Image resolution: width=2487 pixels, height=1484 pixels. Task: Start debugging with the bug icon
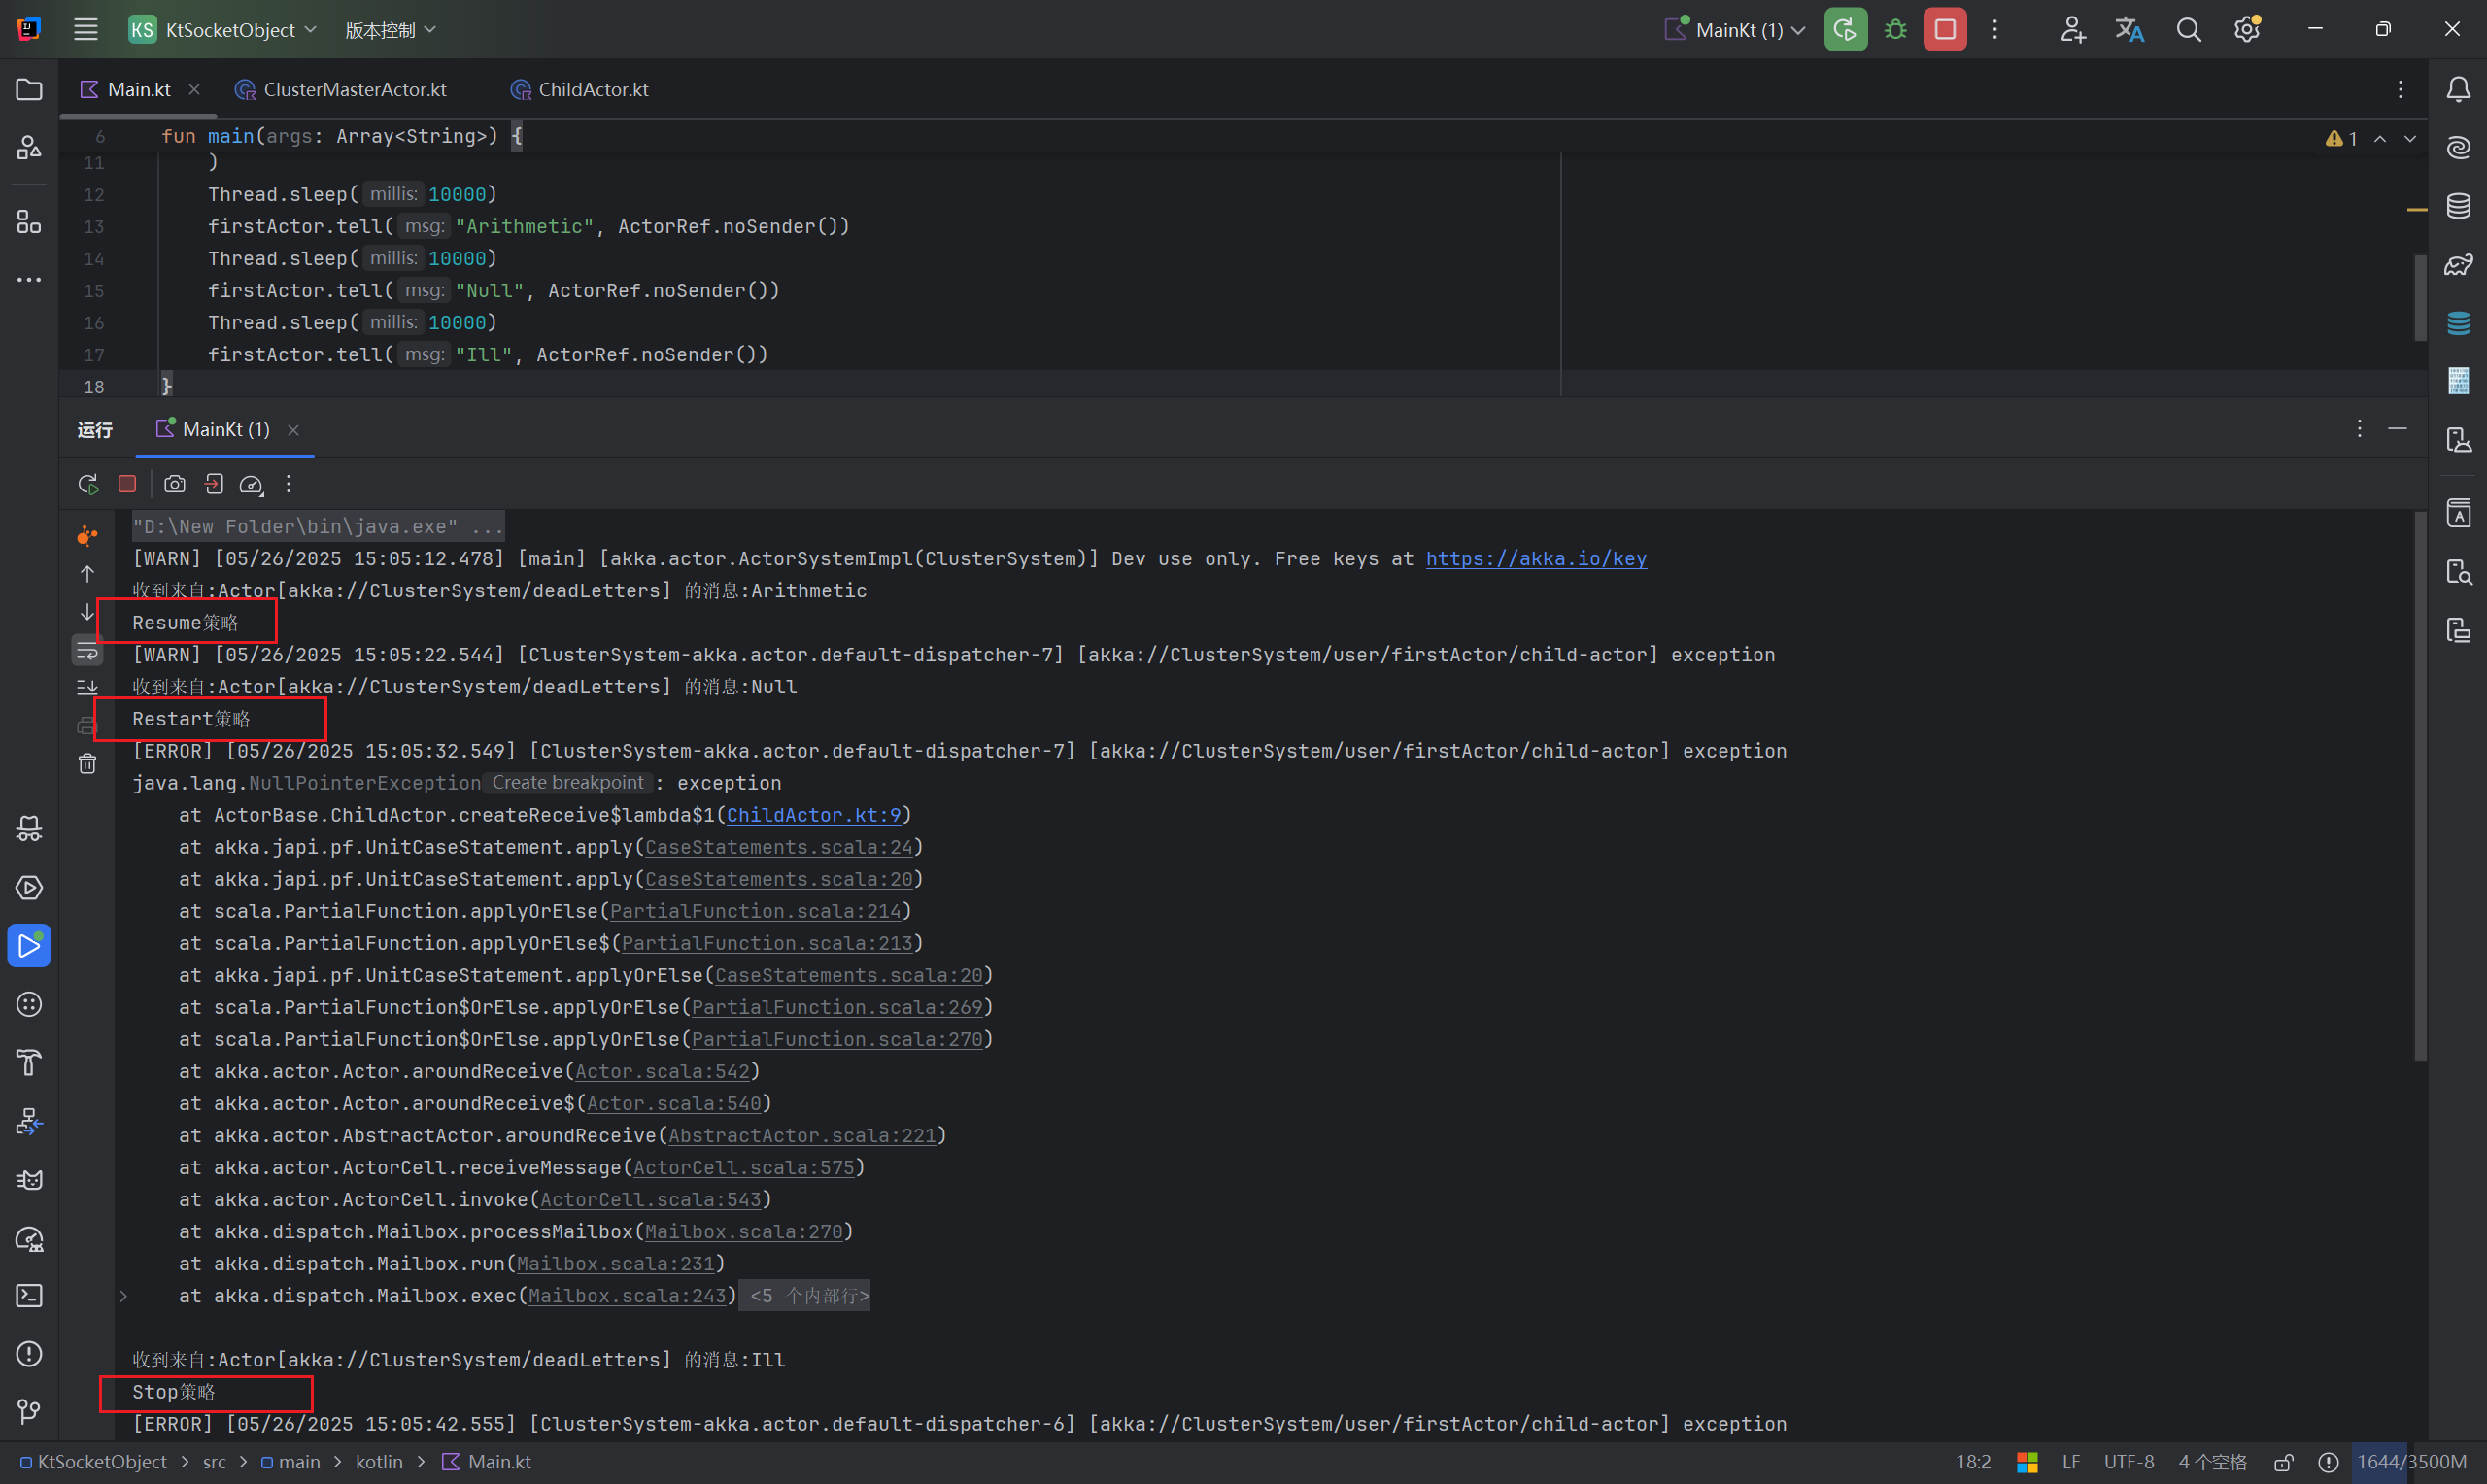click(1895, 29)
